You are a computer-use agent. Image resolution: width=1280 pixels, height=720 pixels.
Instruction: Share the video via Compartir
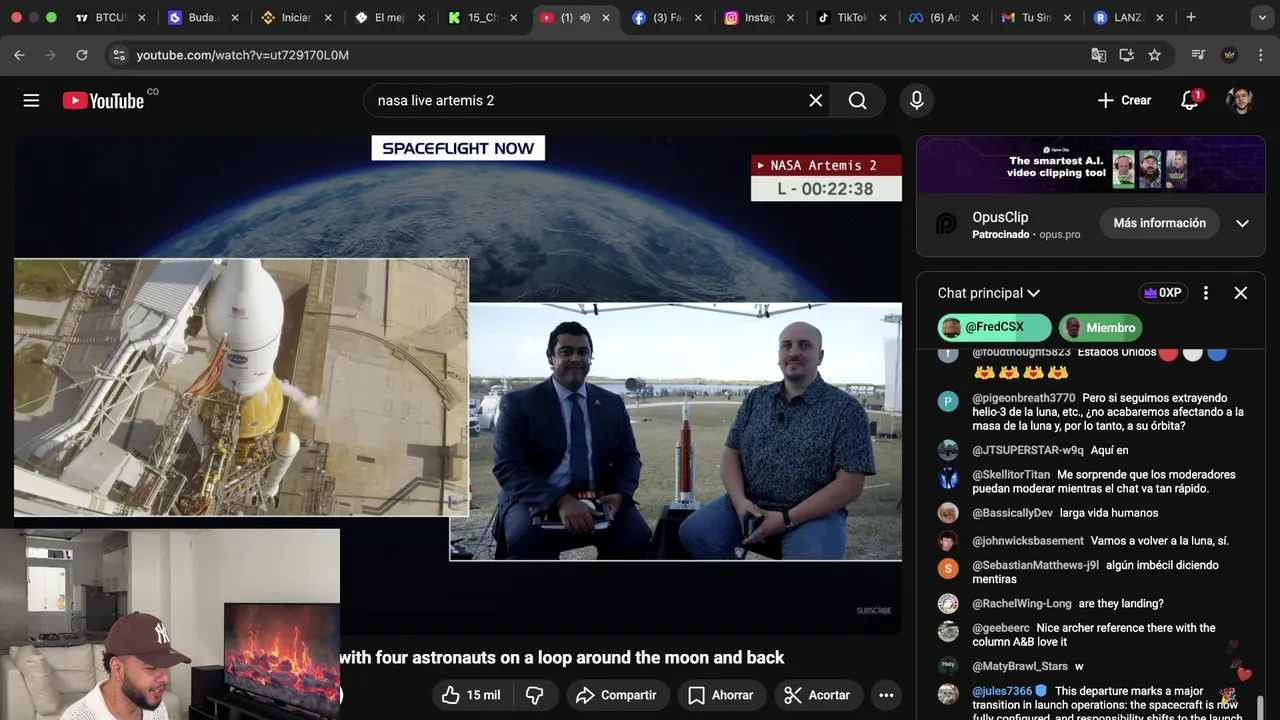(x=617, y=695)
